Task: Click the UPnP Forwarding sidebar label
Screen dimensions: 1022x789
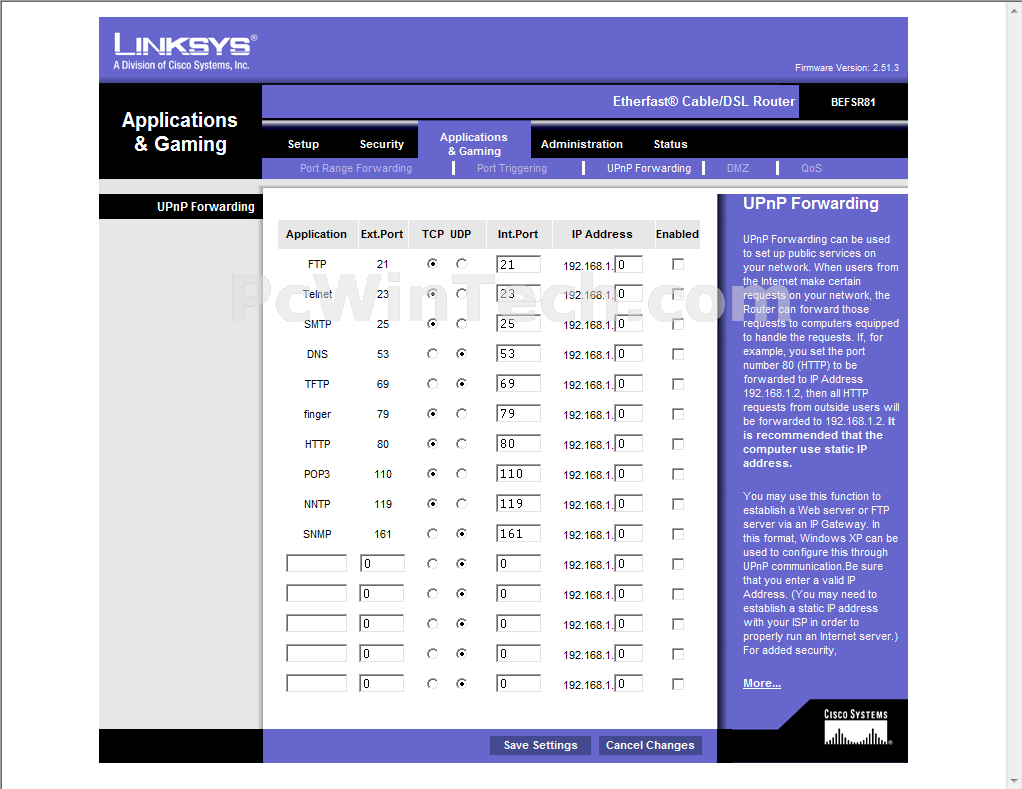Action: coord(205,207)
